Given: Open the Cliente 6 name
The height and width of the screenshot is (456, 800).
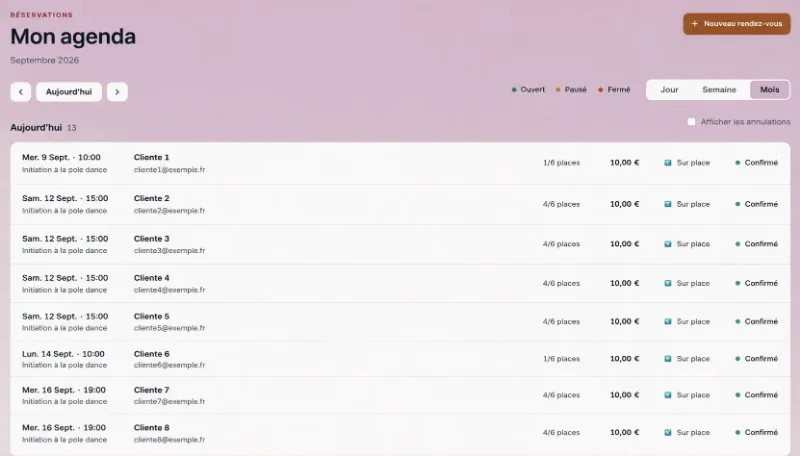Looking at the screenshot, I should click(x=152, y=354).
